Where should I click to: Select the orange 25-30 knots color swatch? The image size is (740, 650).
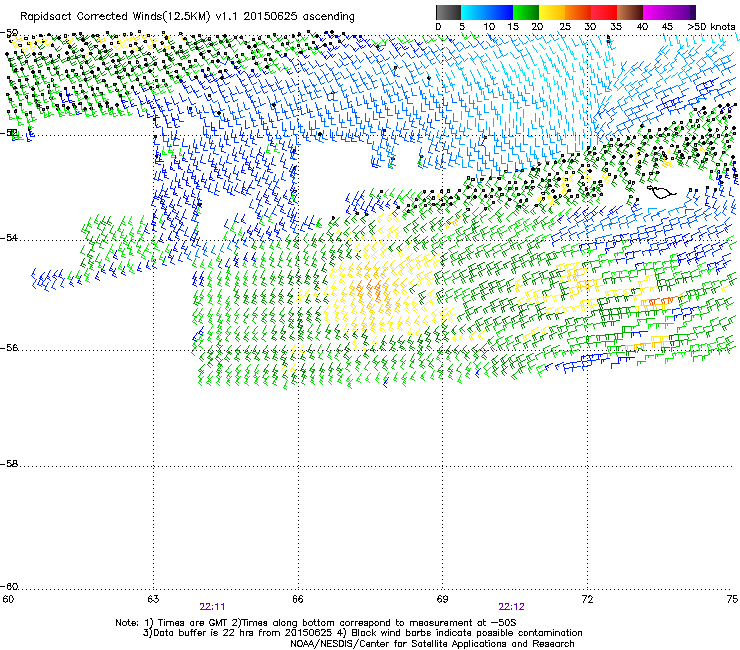click(578, 12)
